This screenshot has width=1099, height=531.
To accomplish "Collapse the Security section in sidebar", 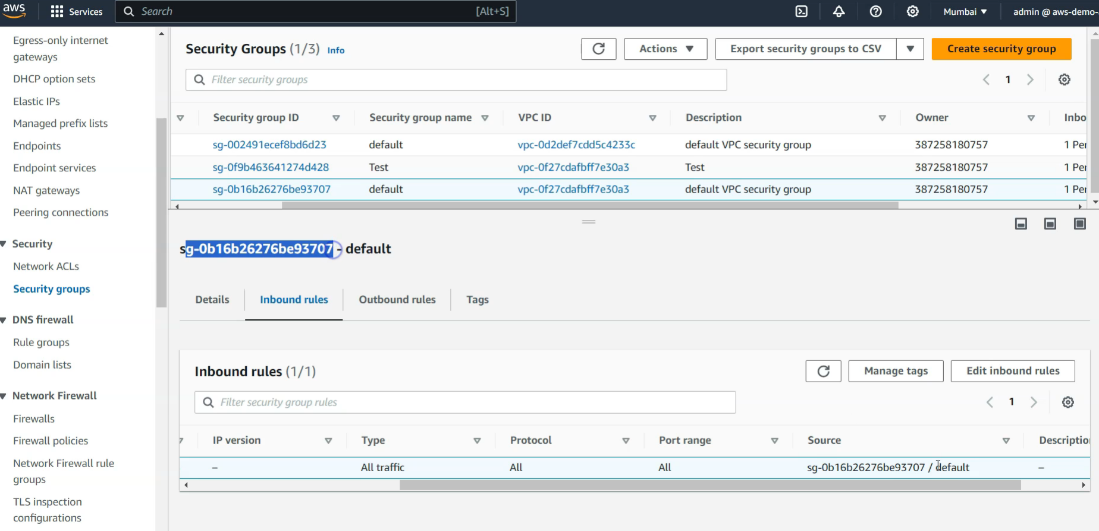I will (4, 244).
